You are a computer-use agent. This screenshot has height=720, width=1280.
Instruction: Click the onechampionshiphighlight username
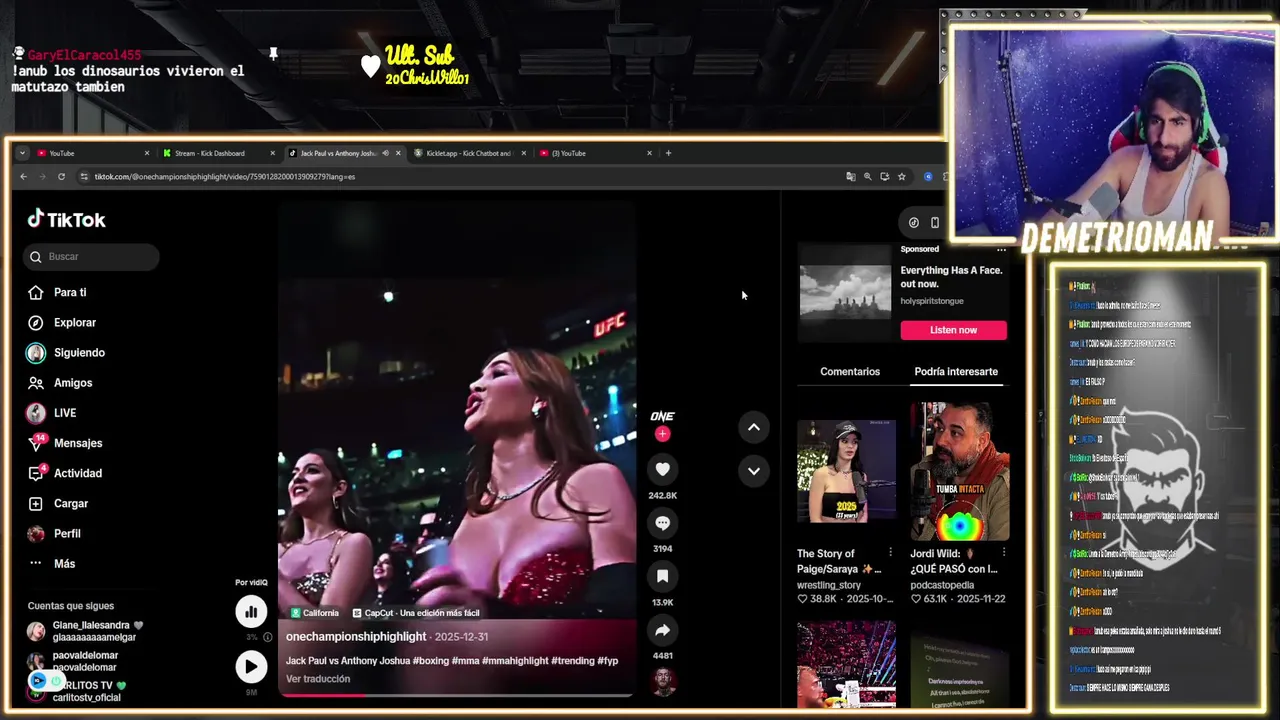(x=356, y=636)
